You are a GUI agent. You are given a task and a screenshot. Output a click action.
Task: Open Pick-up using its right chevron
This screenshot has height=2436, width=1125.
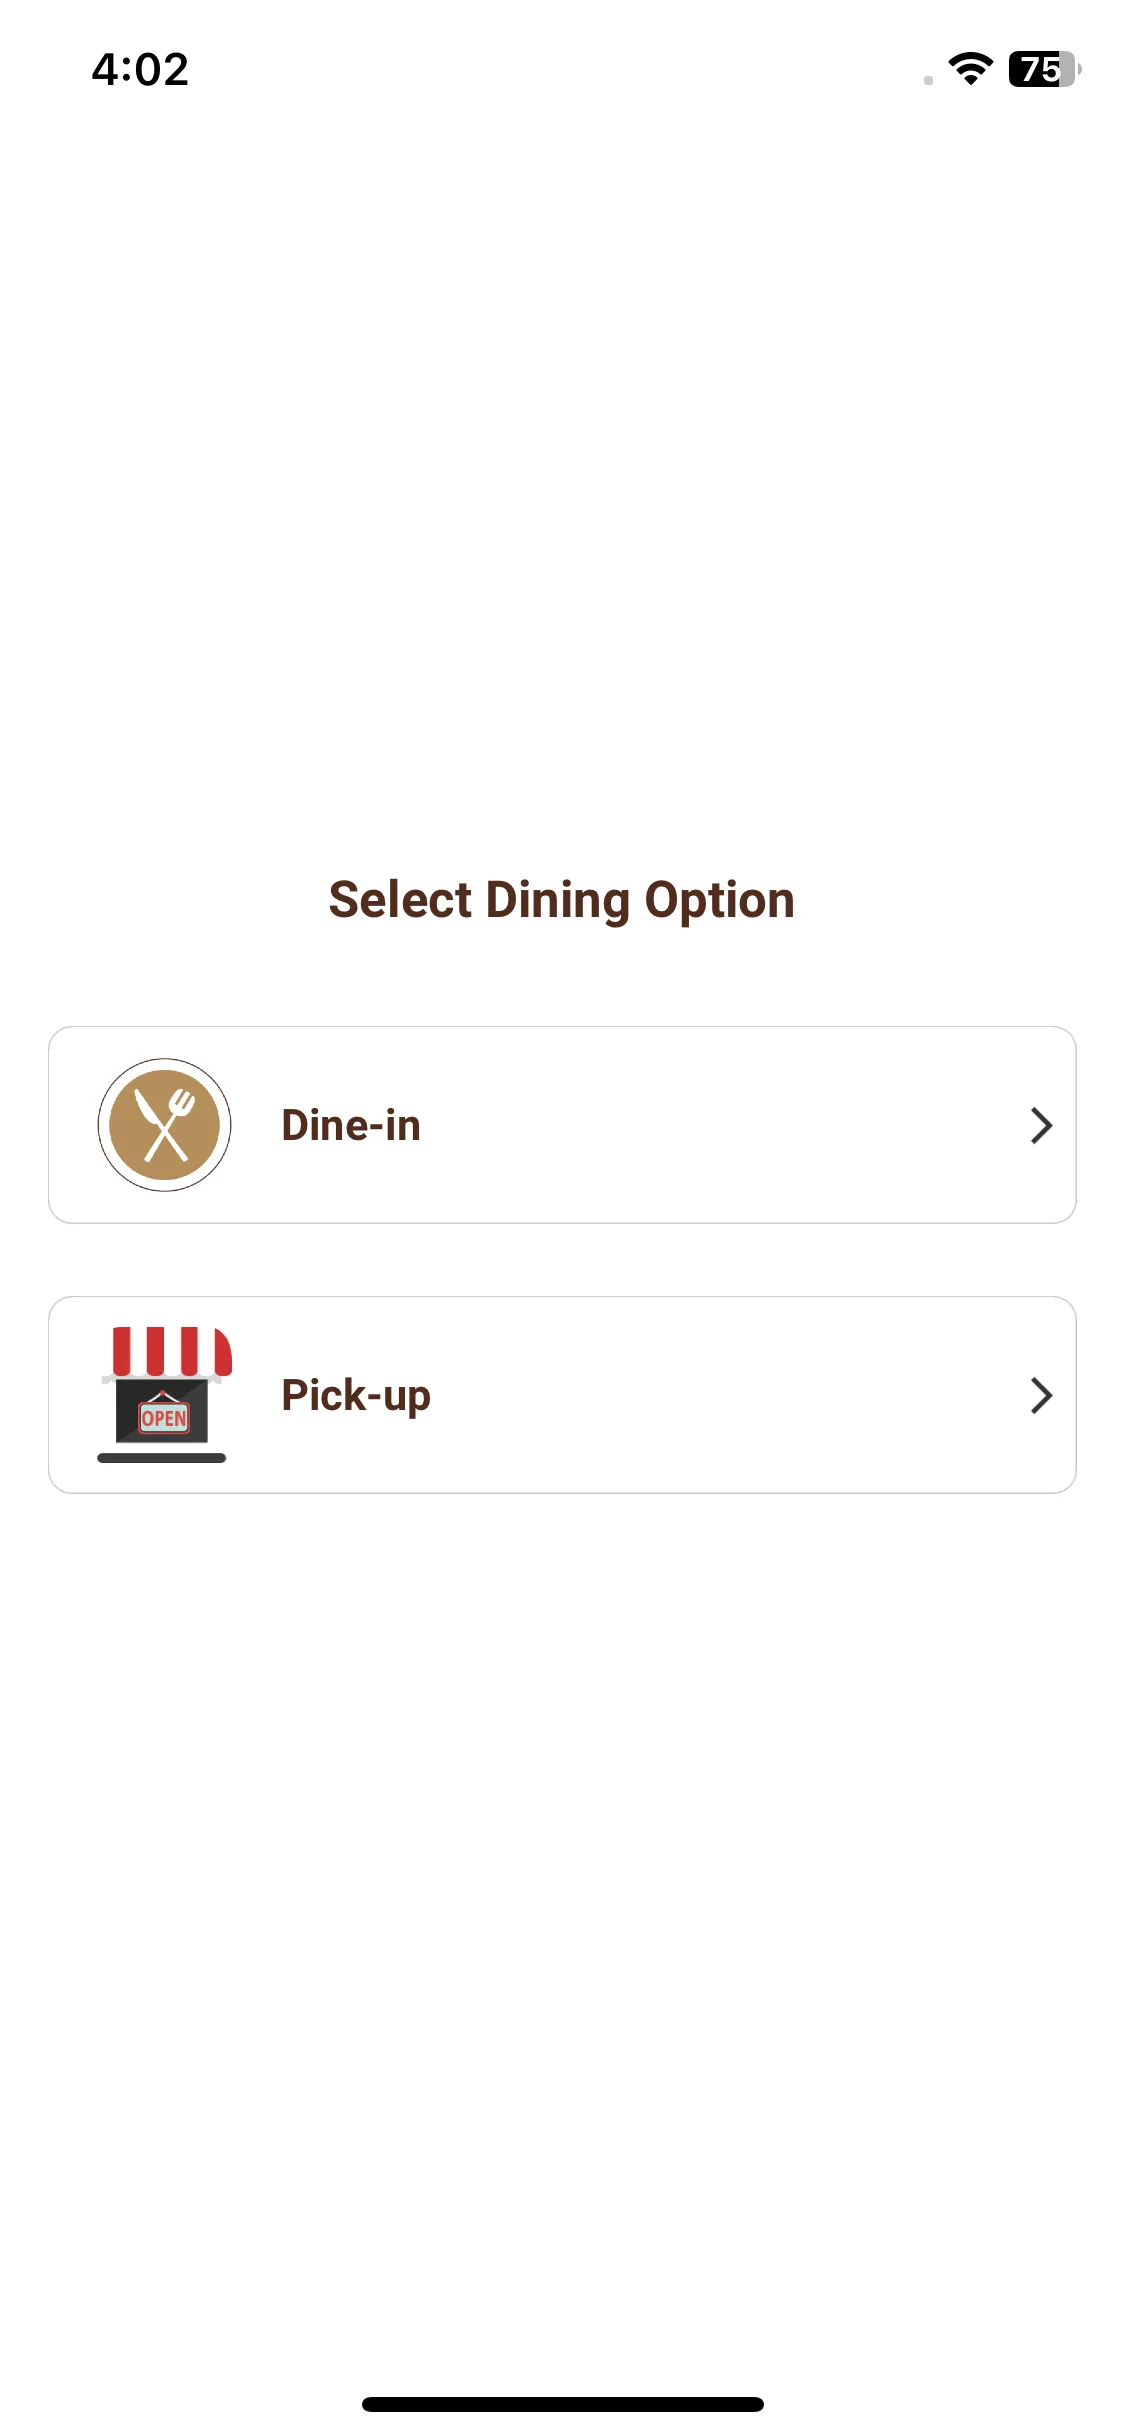pos(1041,1396)
